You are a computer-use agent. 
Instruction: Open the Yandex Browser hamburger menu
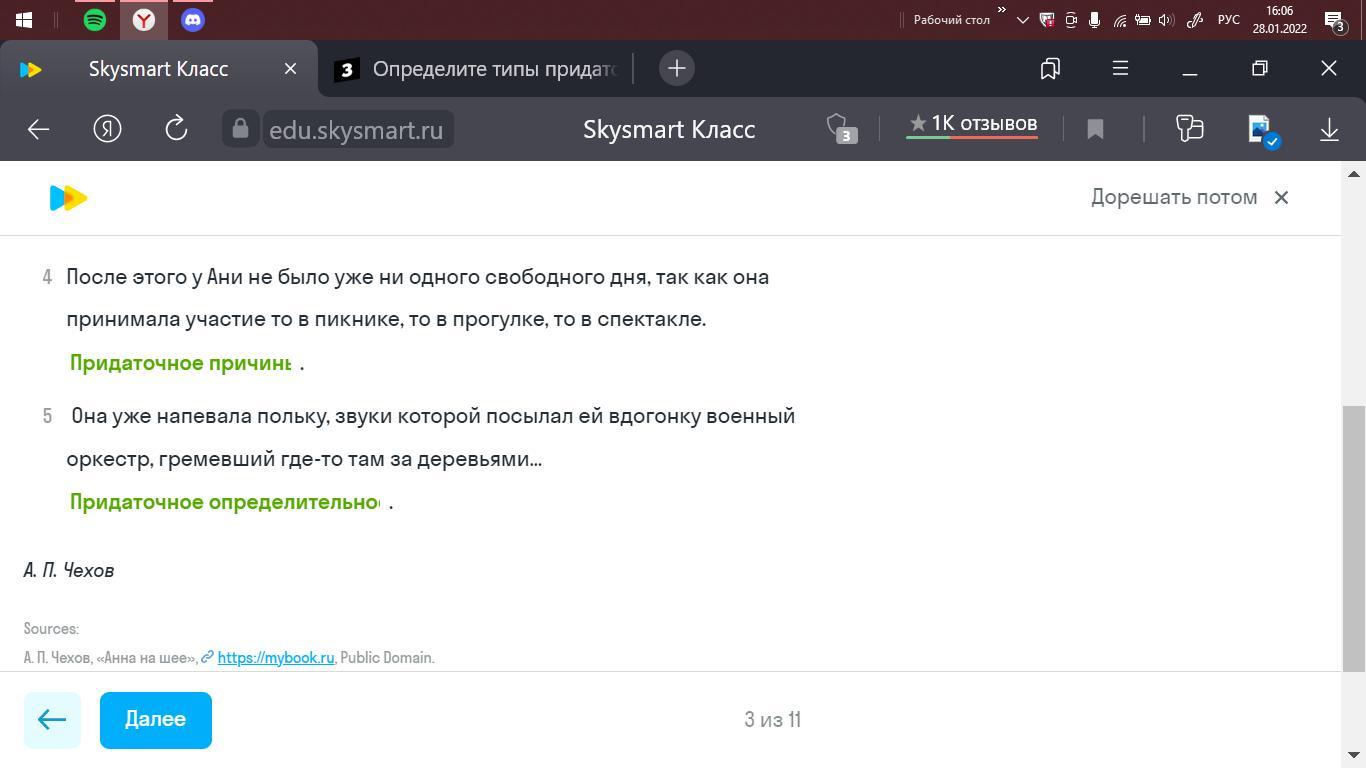[x=1120, y=68]
